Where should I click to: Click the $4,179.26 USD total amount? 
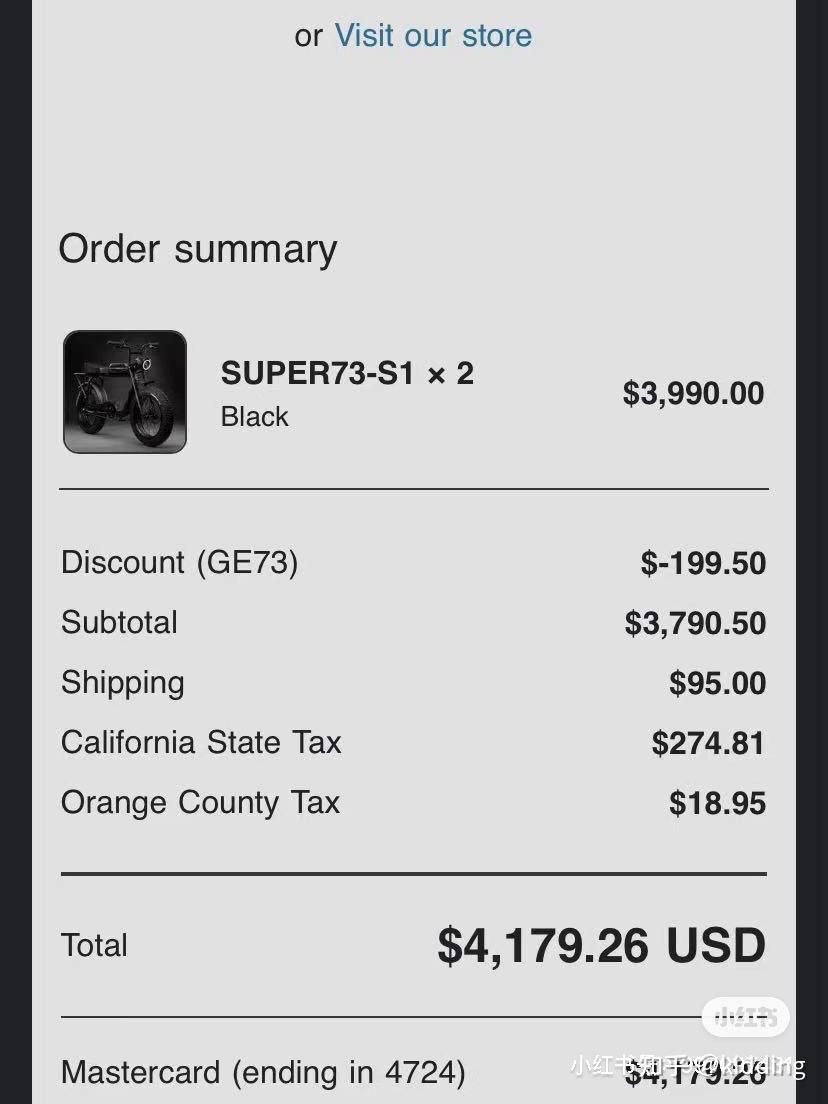coord(601,945)
